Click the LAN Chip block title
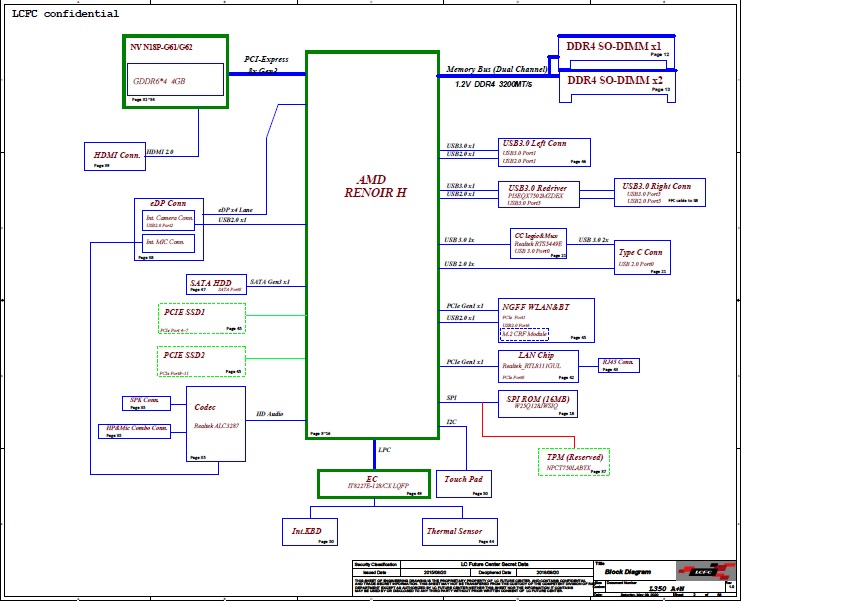This screenshot has width=851, height=601. click(536, 355)
